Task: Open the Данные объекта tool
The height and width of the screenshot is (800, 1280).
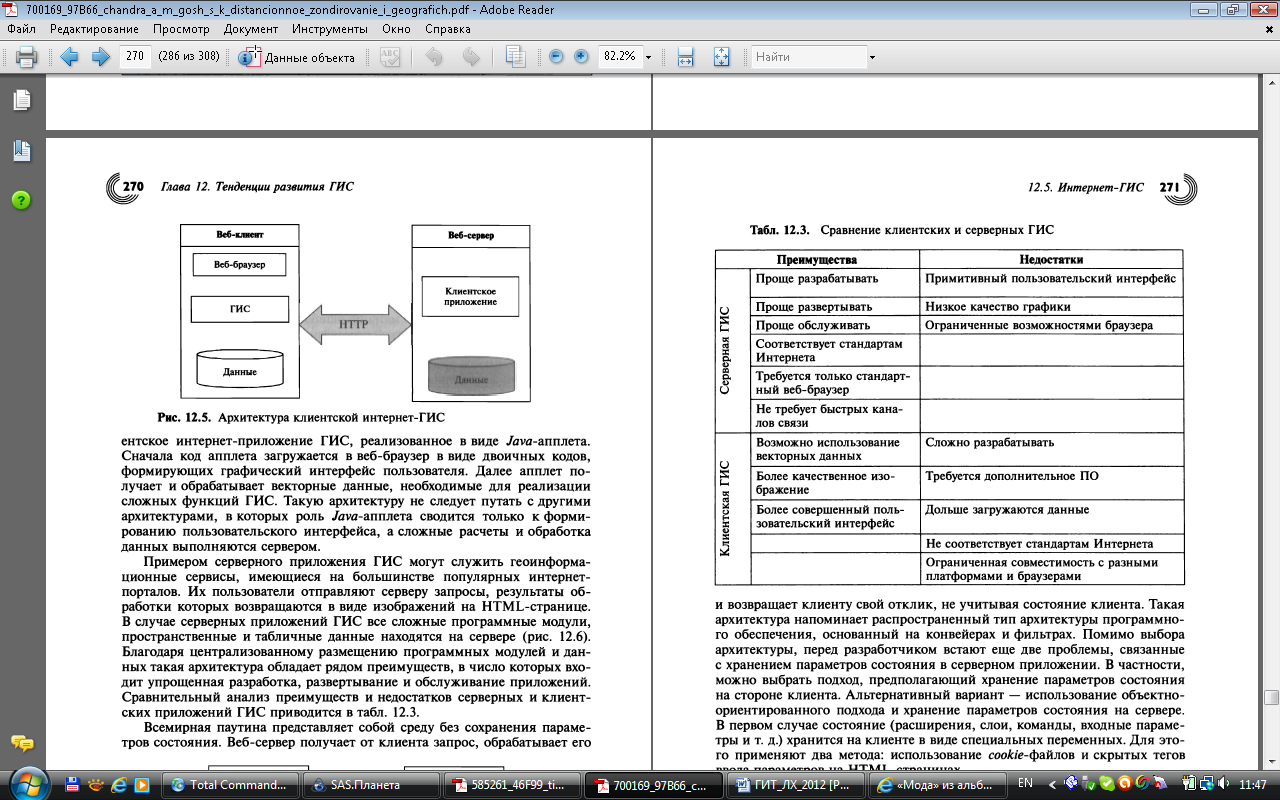Action: [x=298, y=57]
